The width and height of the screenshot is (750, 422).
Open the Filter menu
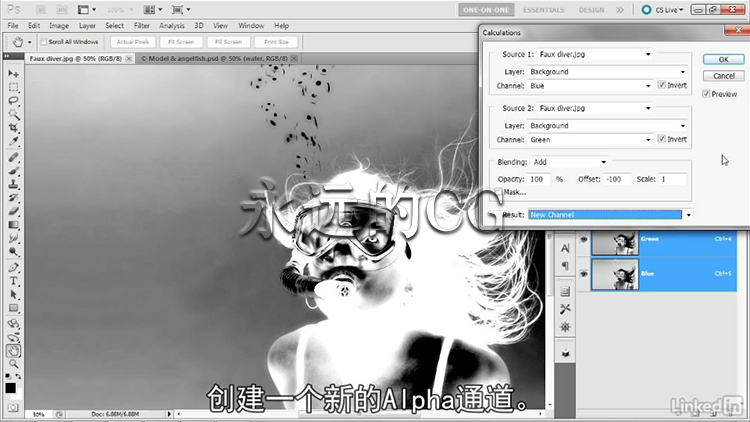point(142,26)
